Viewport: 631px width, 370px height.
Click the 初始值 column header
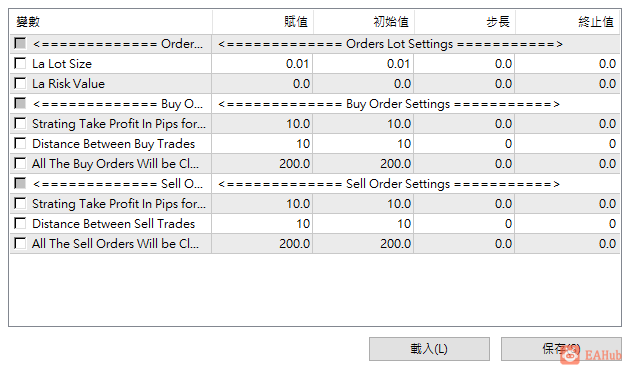(x=364, y=22)
